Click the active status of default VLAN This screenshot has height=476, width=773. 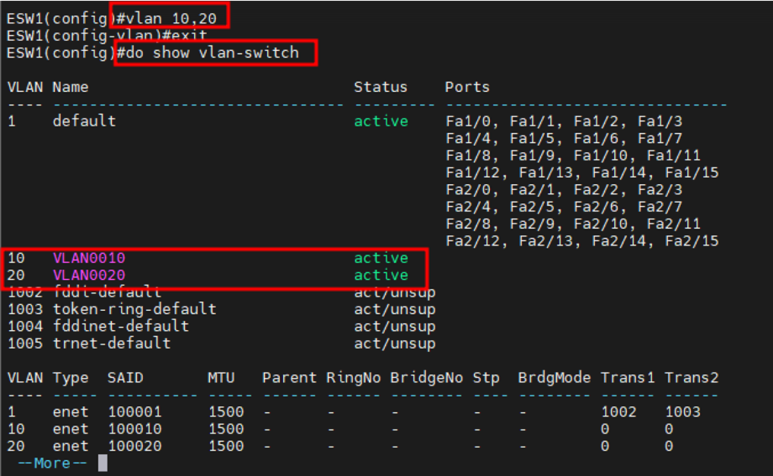(x=381, y=121)
